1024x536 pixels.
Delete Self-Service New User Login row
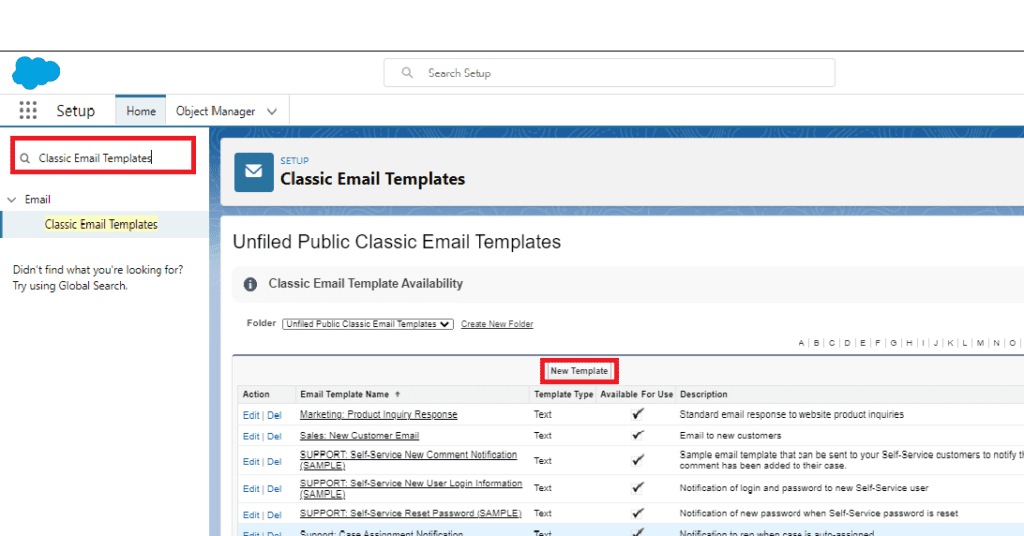tap(274, 489)
